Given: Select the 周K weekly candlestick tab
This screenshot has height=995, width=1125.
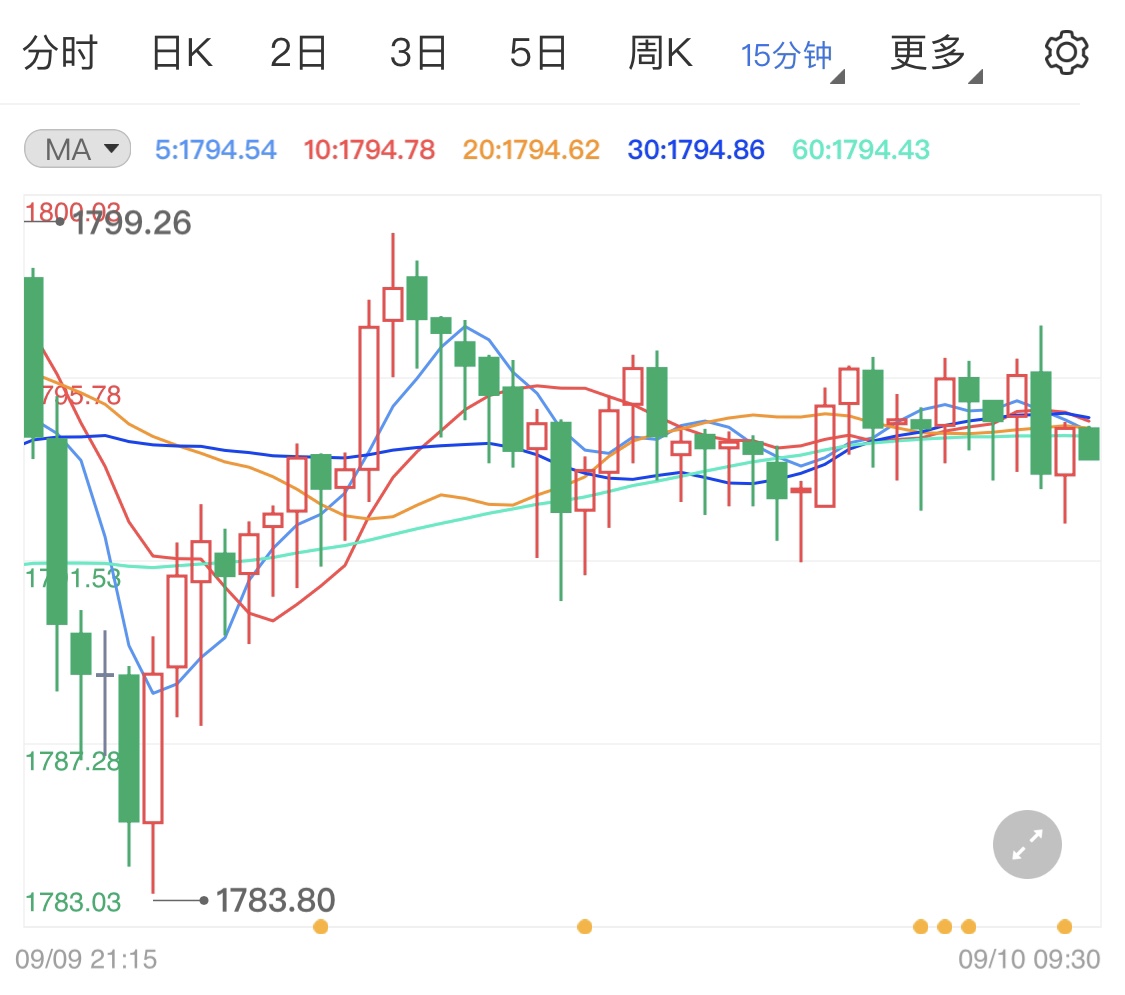Looking at the screenshot, I should [660, 52].
